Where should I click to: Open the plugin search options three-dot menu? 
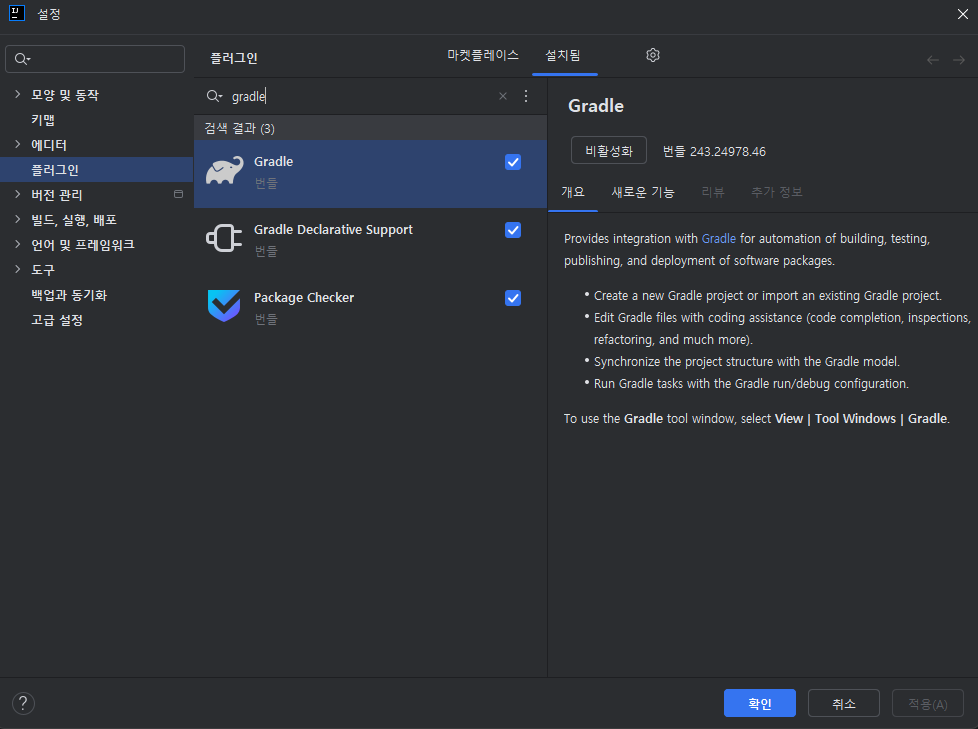[526, 96]
